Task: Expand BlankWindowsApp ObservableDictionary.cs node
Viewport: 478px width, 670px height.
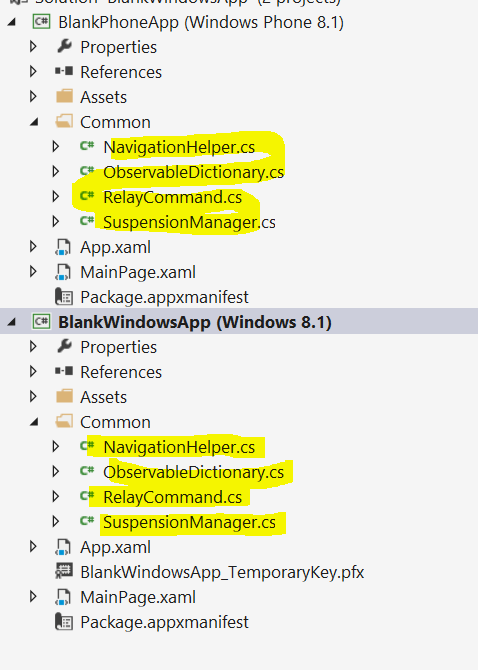Action: 56,471
